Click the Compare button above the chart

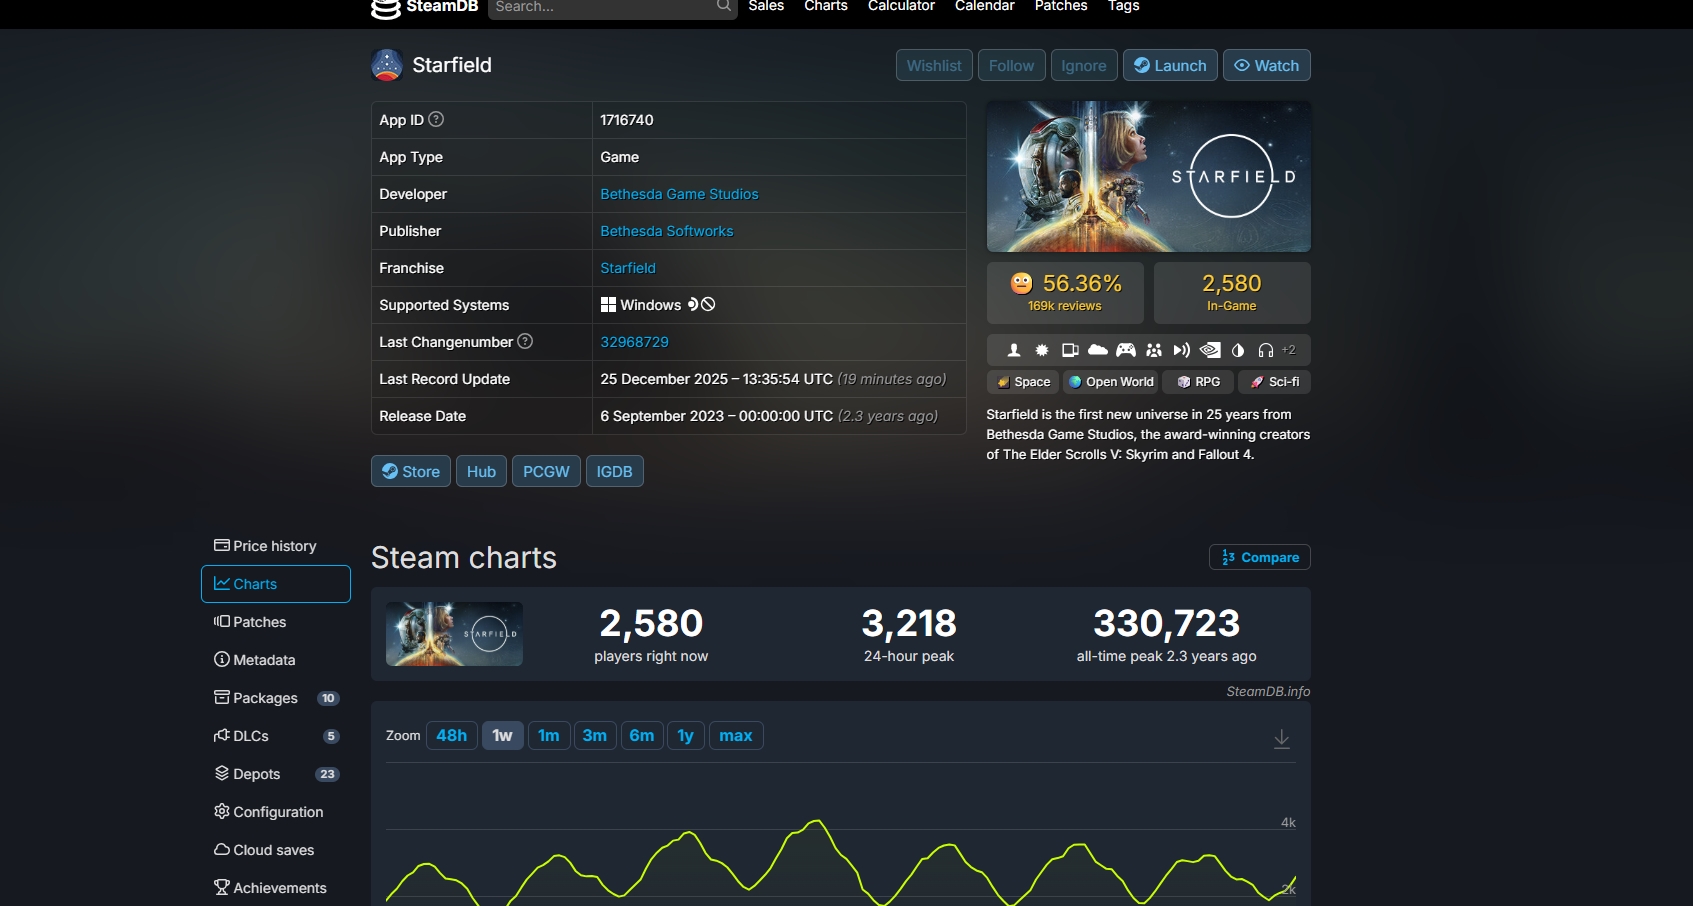point(1260,557)
